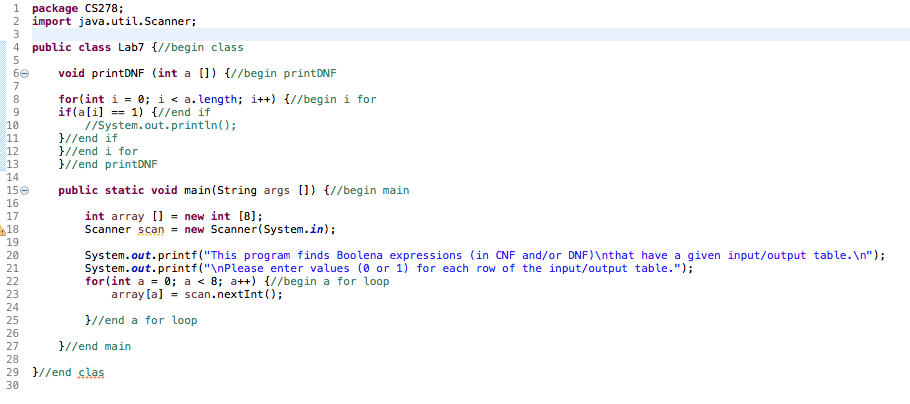910x404 pixels.
Task: Click the '}//end i for' comment
Action: coord(98,152)
